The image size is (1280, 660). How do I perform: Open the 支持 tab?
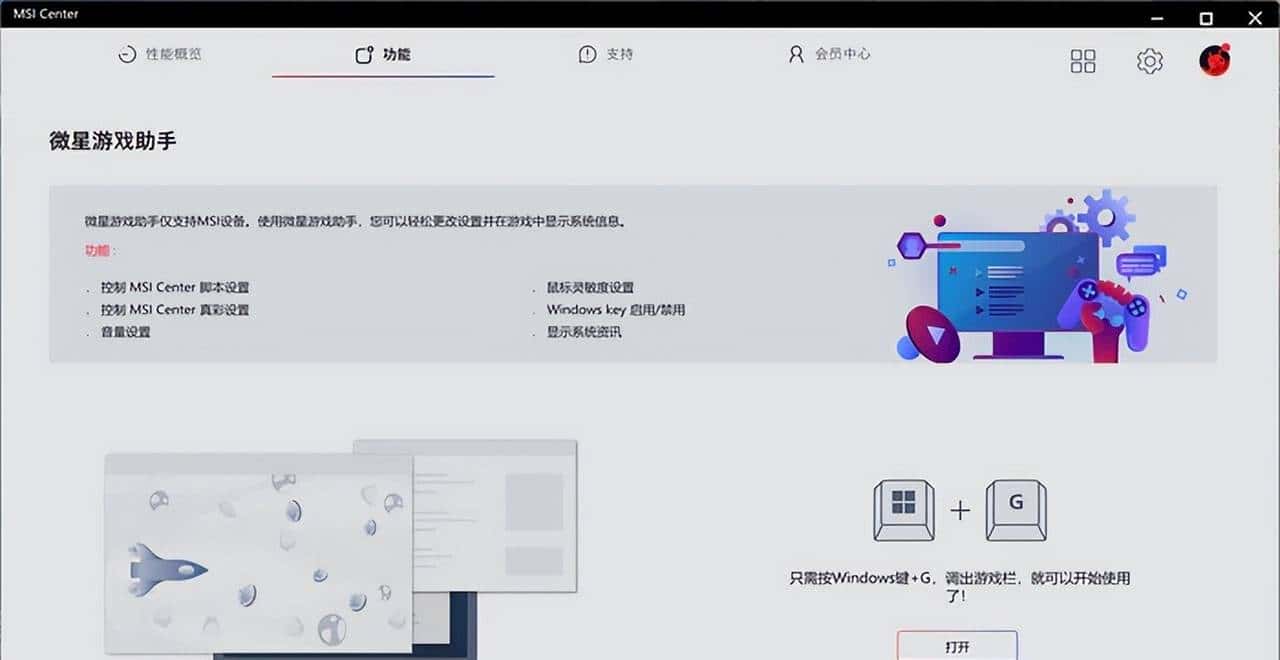click(x=605, y=55)
